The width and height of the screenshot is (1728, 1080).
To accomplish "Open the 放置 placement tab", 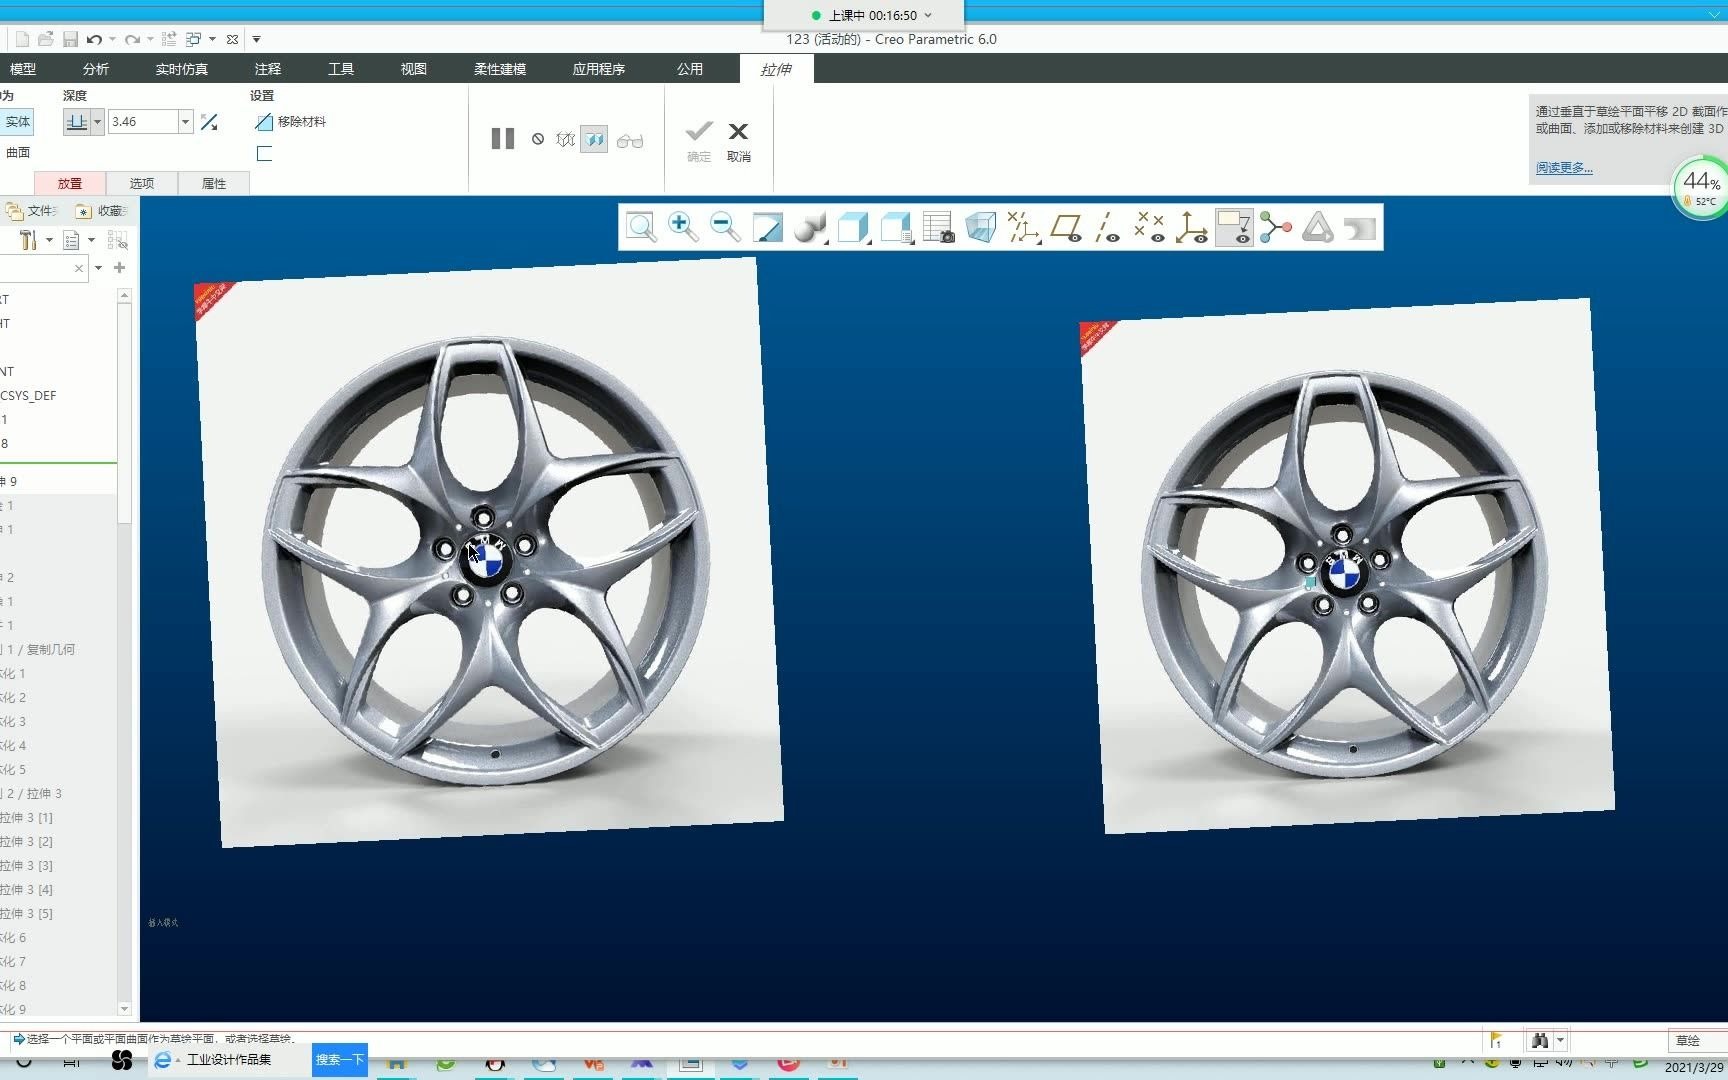I will [x=70, y=183].
